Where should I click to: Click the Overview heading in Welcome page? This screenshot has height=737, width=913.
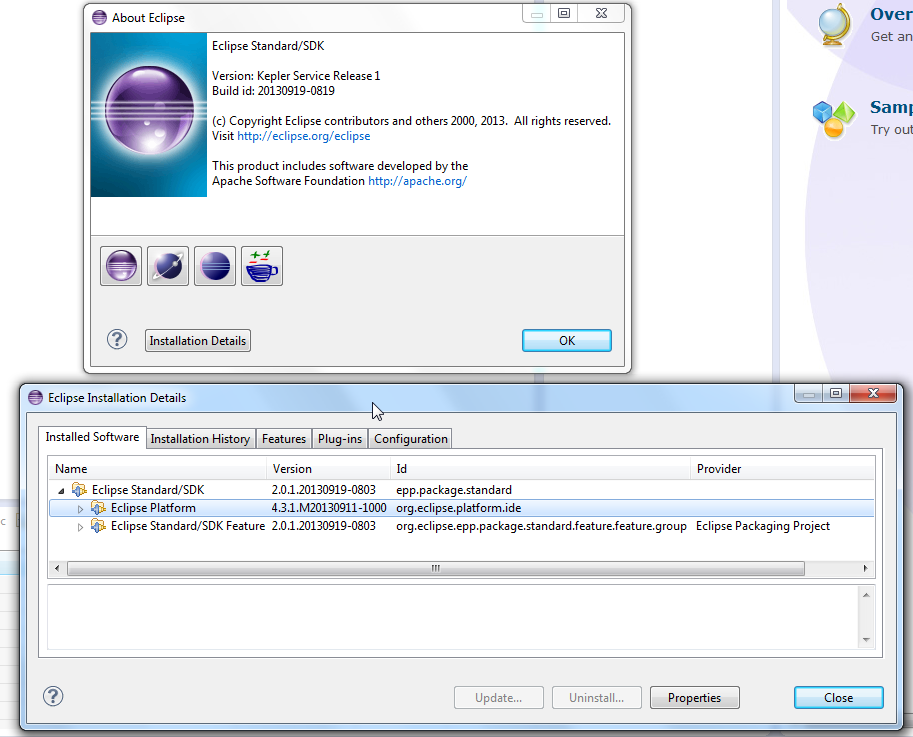tap(891, 13)
